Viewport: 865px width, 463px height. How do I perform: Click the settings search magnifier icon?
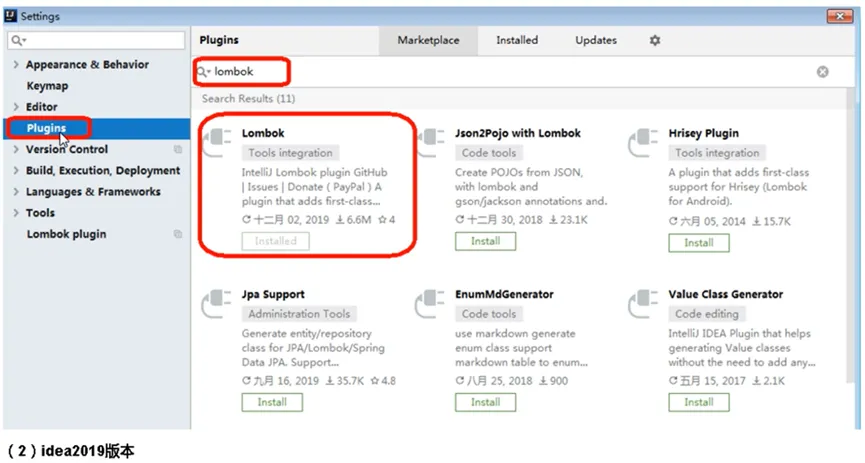(x=18, y=40)
